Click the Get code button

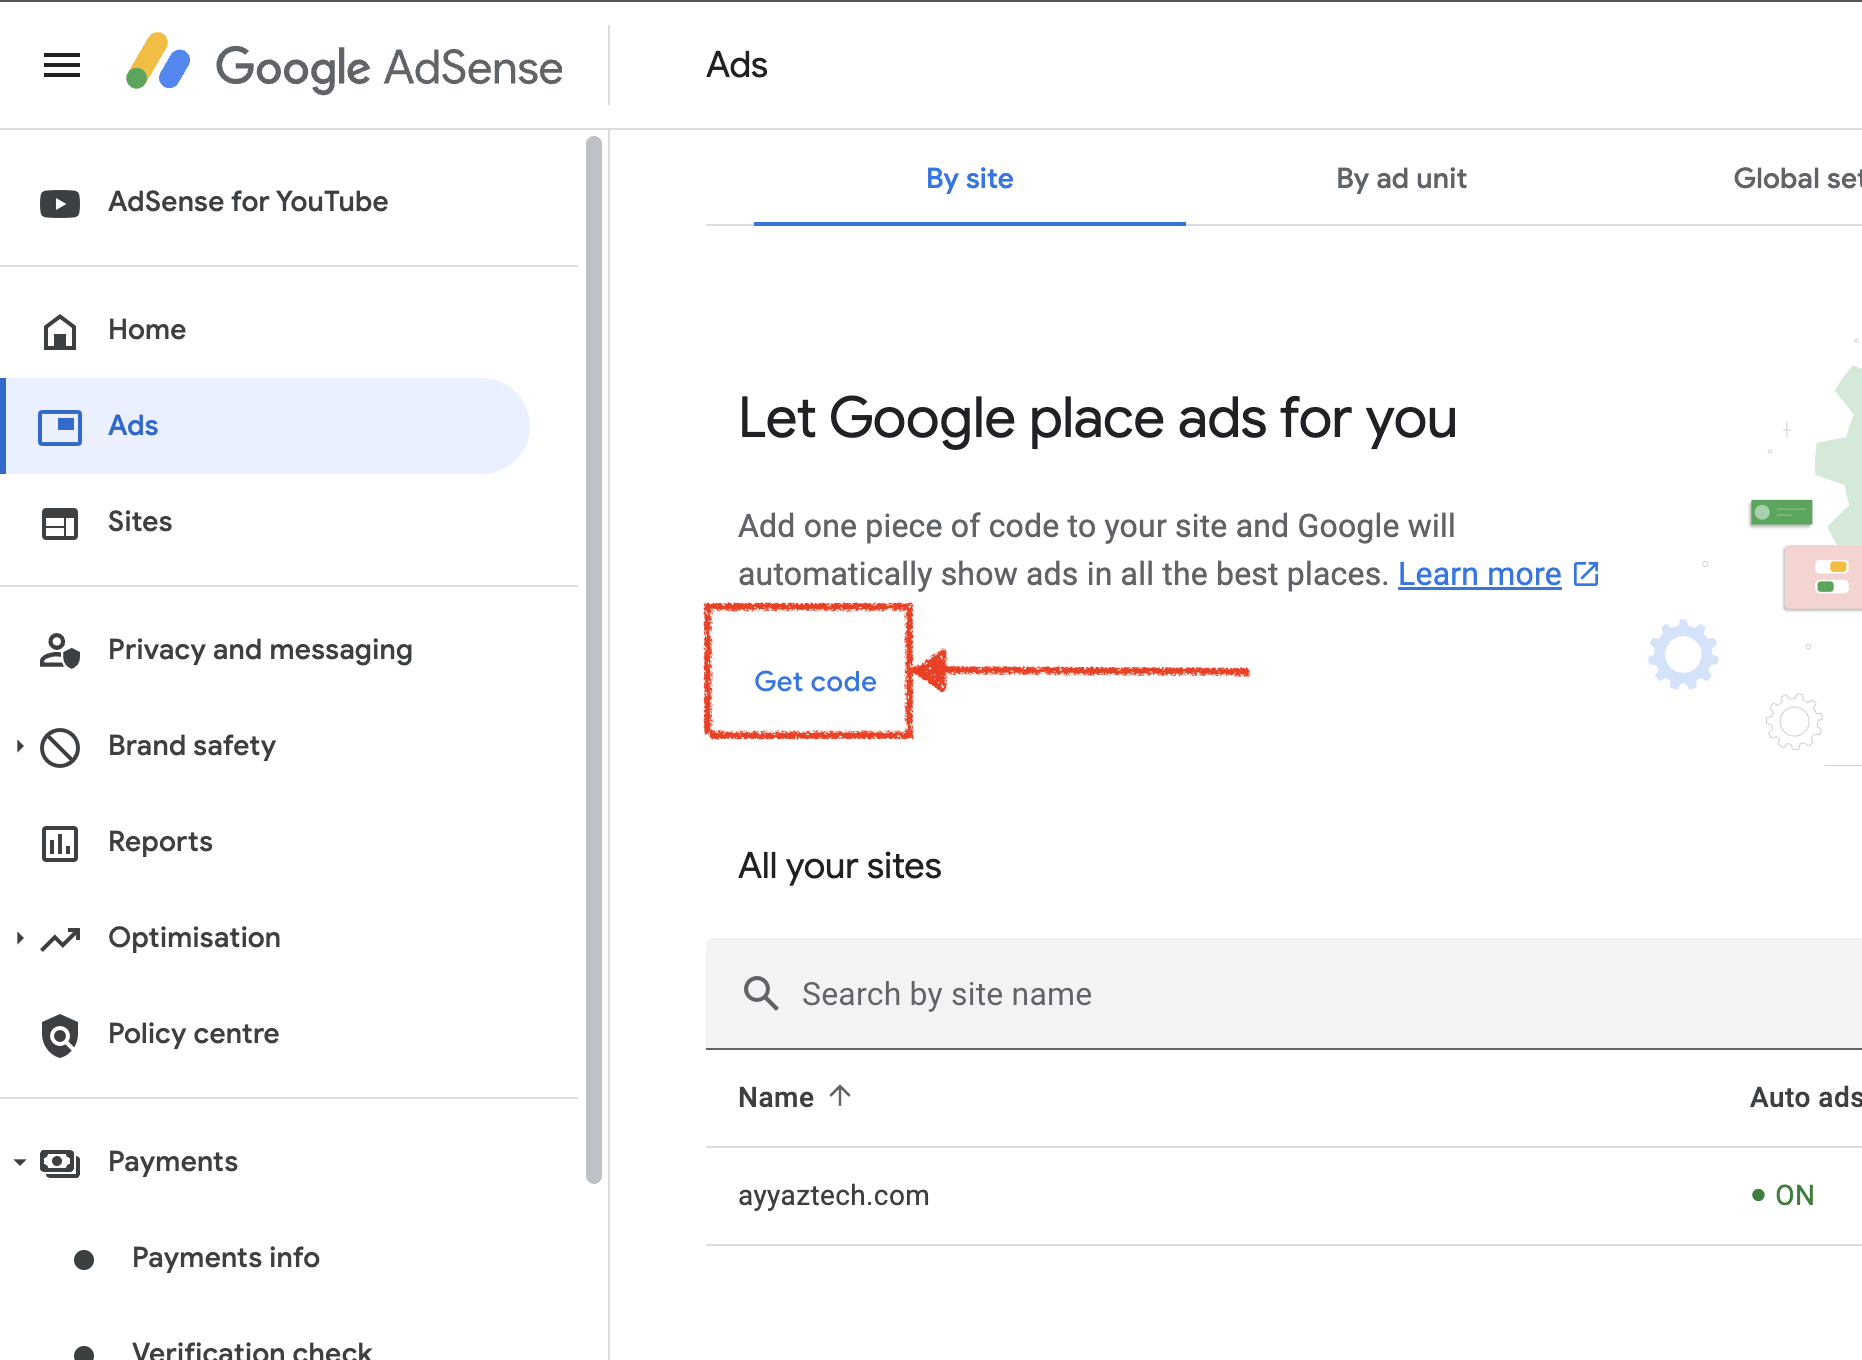pyautogui.click(x=815, y=682)
